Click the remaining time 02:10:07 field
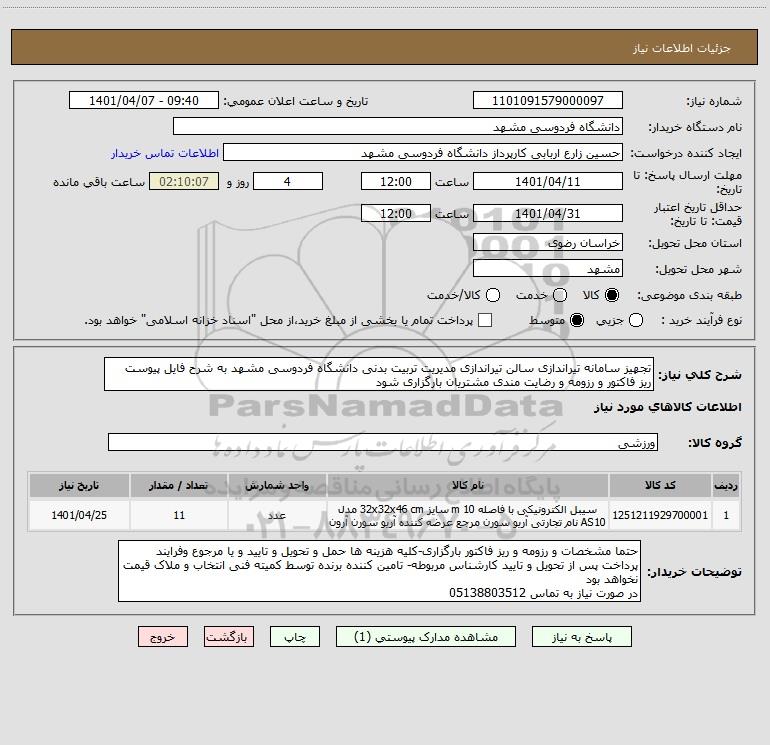The image size is (770, 745). [184, 181]
